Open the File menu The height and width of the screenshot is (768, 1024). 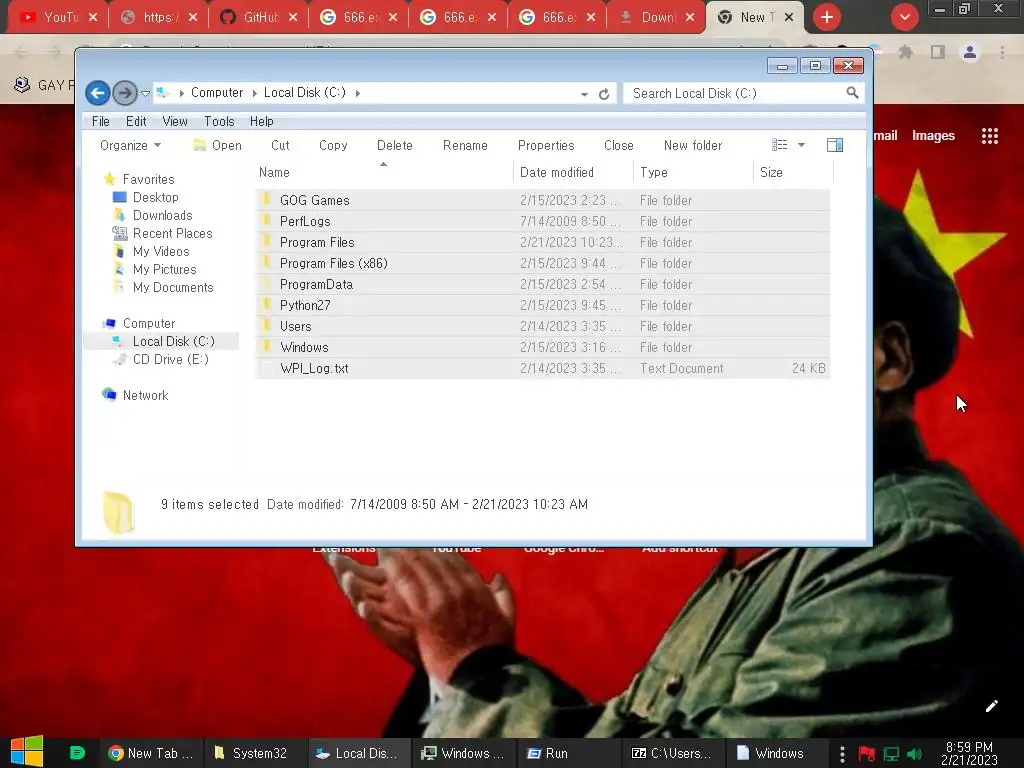pyautogui.click(x=101, y=121)
